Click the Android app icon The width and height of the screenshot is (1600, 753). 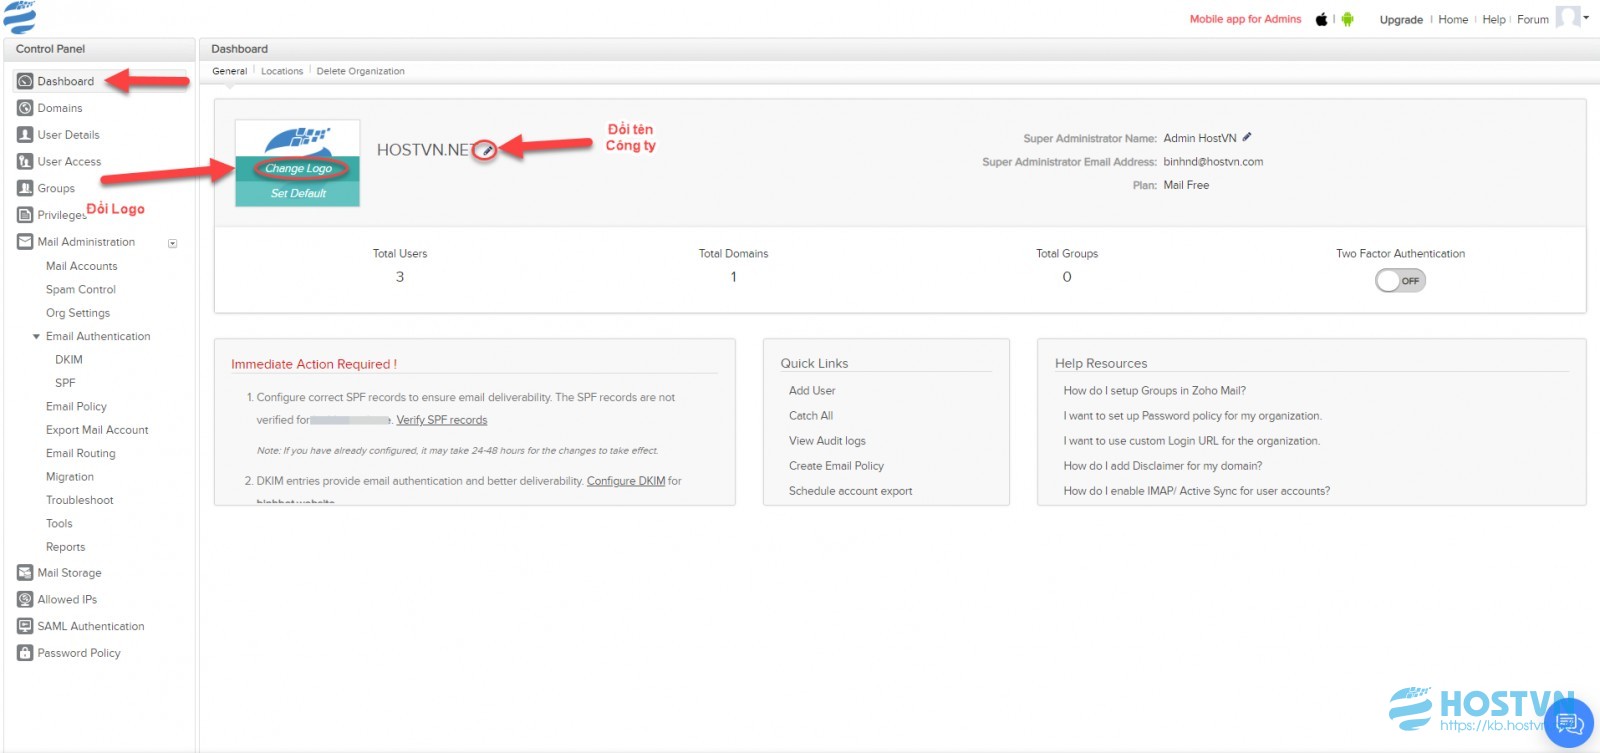pyautogui.click(x=1347, y=19)
